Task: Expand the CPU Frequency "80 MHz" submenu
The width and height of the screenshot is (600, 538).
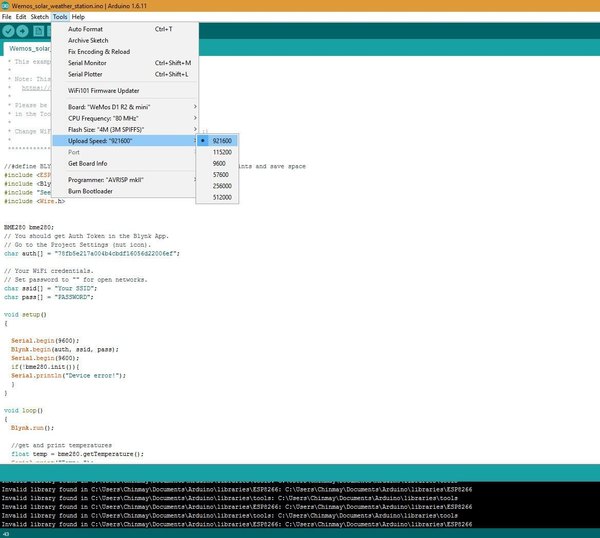Action: (125, 118)
